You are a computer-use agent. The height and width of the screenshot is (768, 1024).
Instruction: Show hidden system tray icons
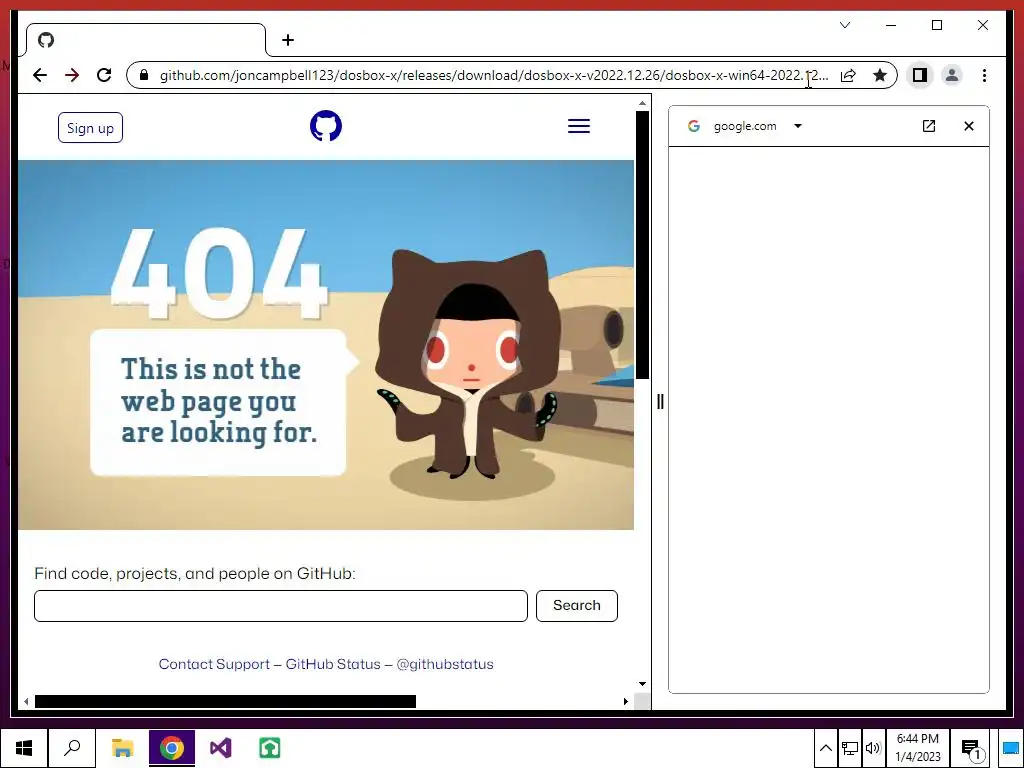click(x=825, y=748)
